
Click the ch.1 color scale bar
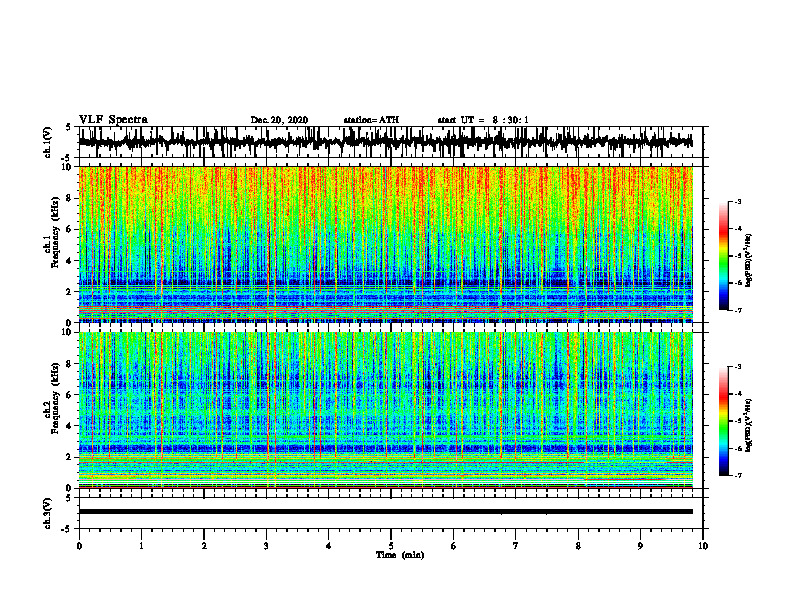723,256
